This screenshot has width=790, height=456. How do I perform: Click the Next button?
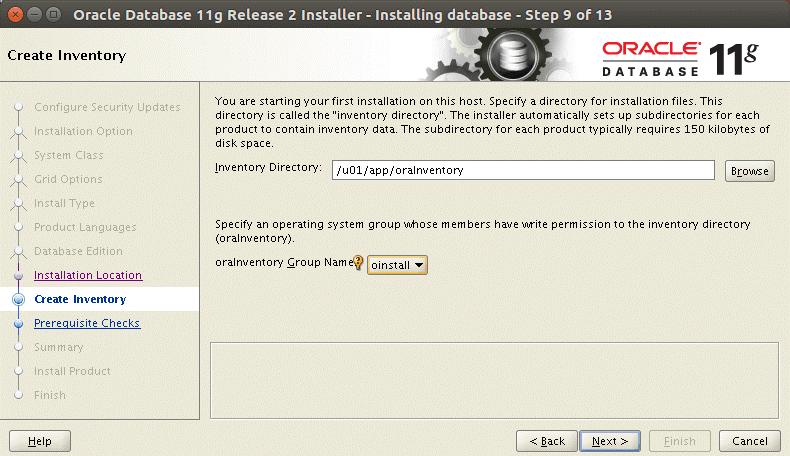[x=610, y=441]
